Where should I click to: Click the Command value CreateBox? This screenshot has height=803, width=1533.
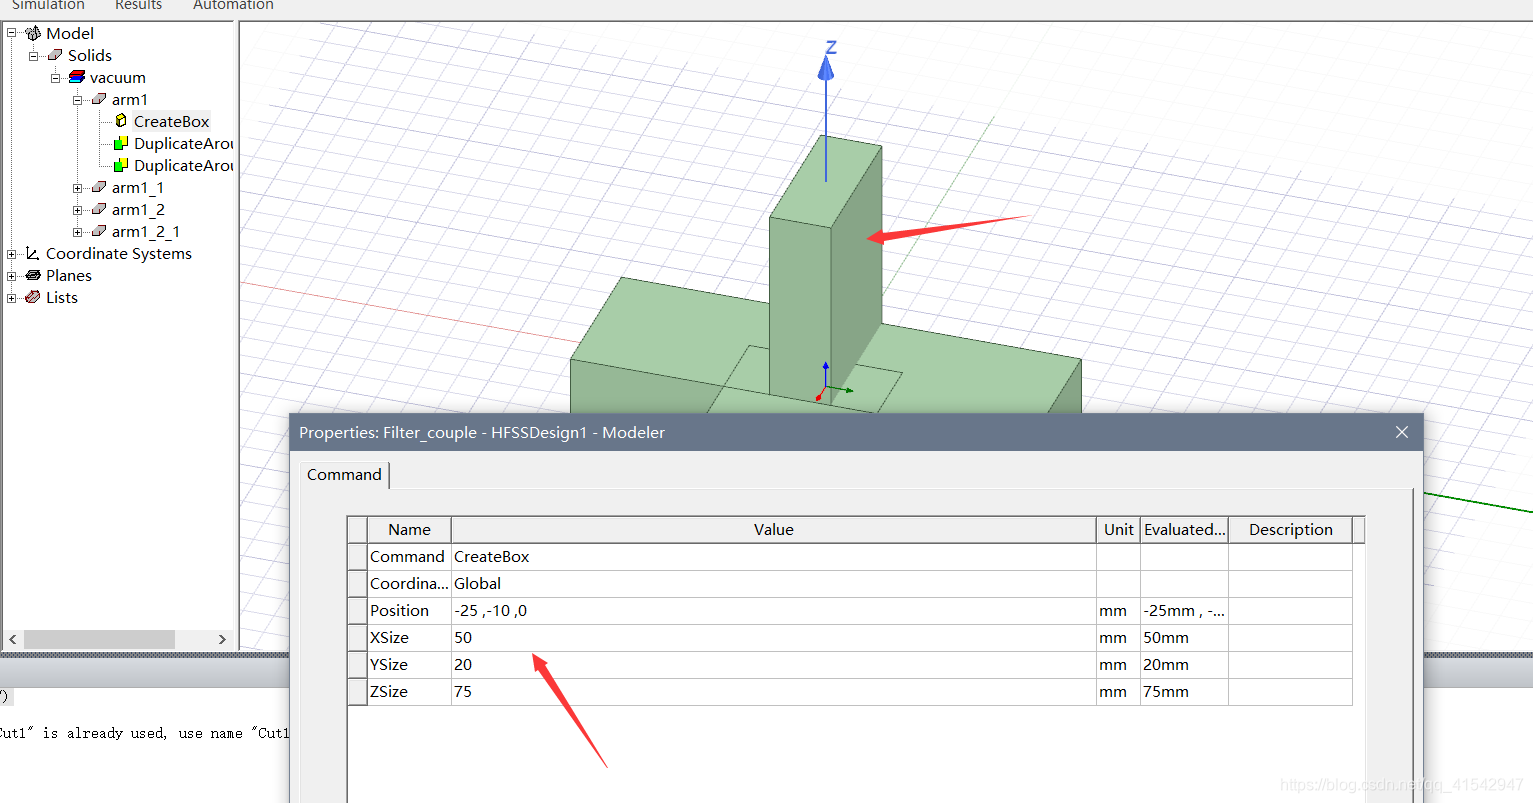click(x=774, y=557)
